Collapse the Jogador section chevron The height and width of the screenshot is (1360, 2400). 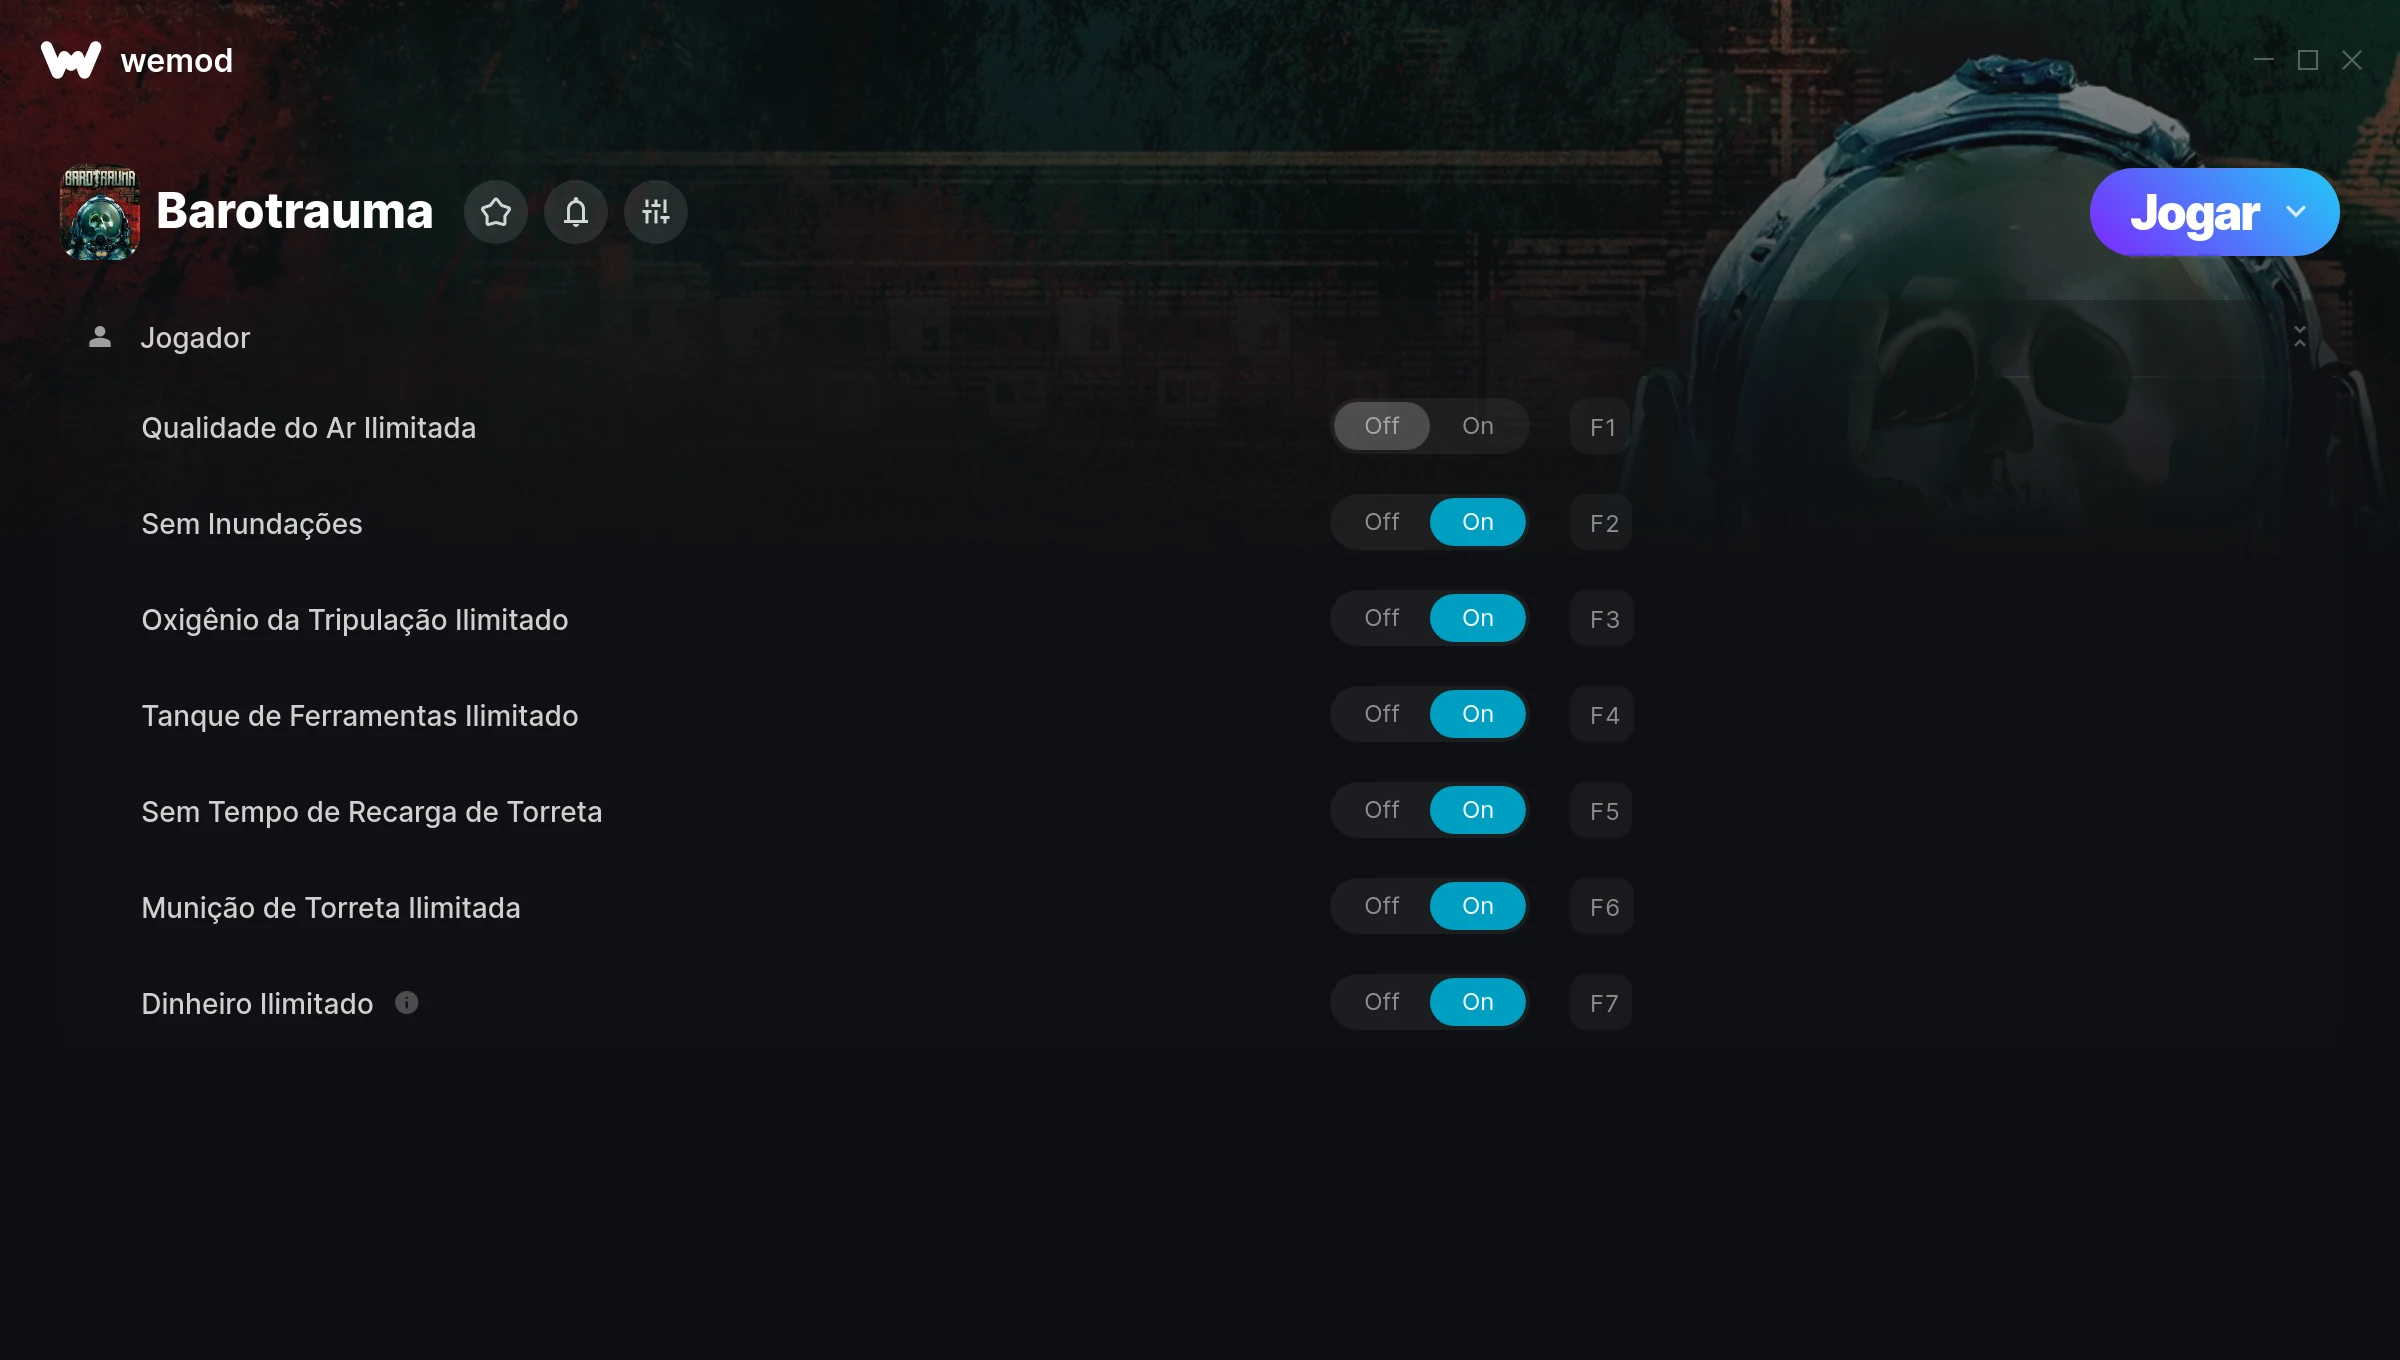pyautogui.click(x=2300, y=337)
